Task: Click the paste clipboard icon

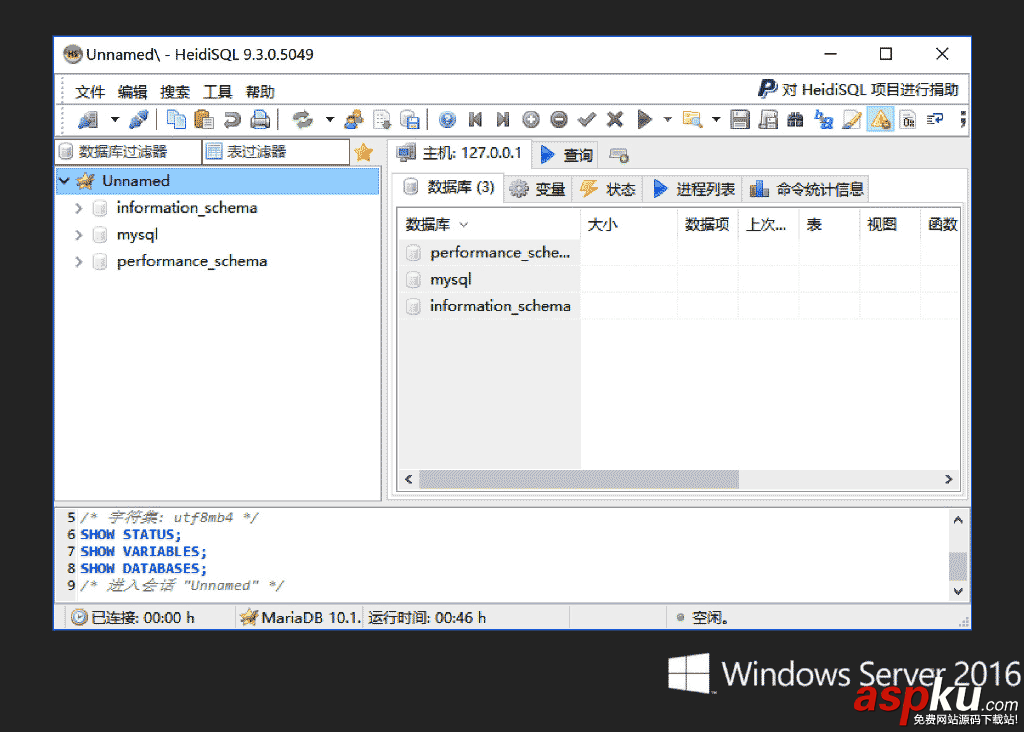Action: [204, 119]
